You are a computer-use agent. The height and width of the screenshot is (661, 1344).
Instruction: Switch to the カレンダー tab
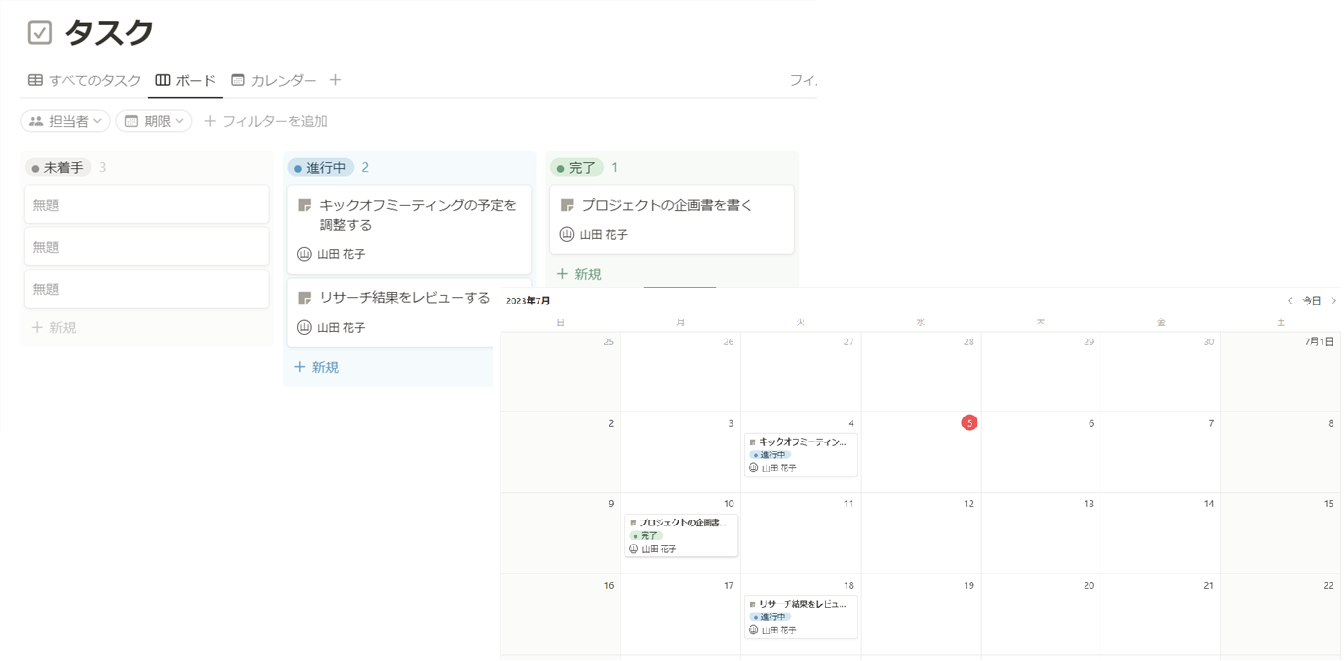[x=273, y=80]
